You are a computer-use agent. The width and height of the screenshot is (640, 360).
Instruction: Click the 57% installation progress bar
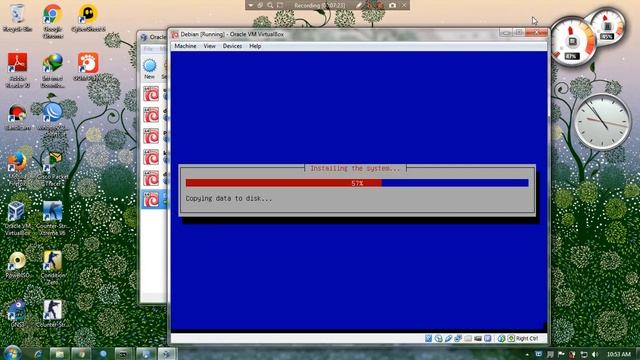[357, 183]
